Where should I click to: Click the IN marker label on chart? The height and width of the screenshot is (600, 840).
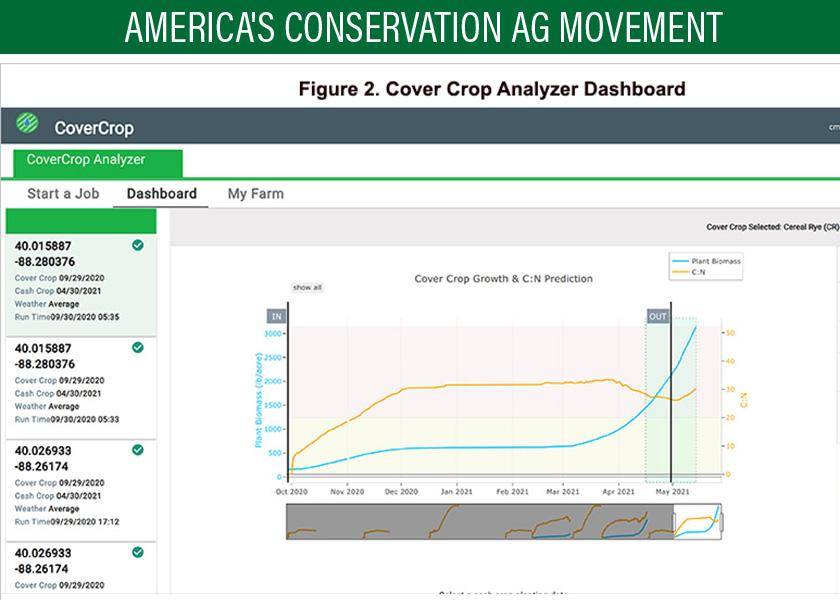pyautogui.click(x=276, y=316)
